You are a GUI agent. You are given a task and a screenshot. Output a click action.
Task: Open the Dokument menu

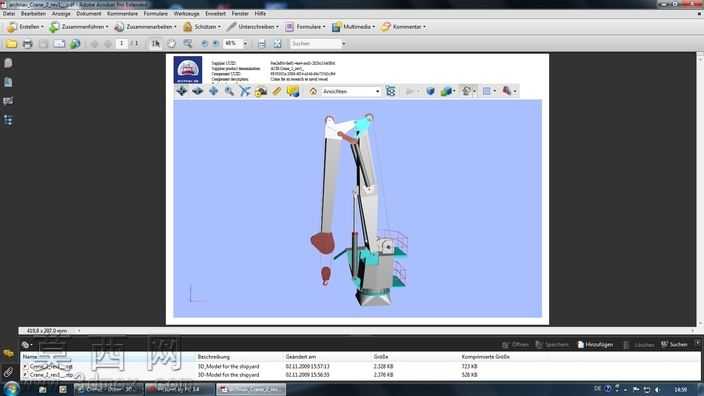(x=88, y=14)
